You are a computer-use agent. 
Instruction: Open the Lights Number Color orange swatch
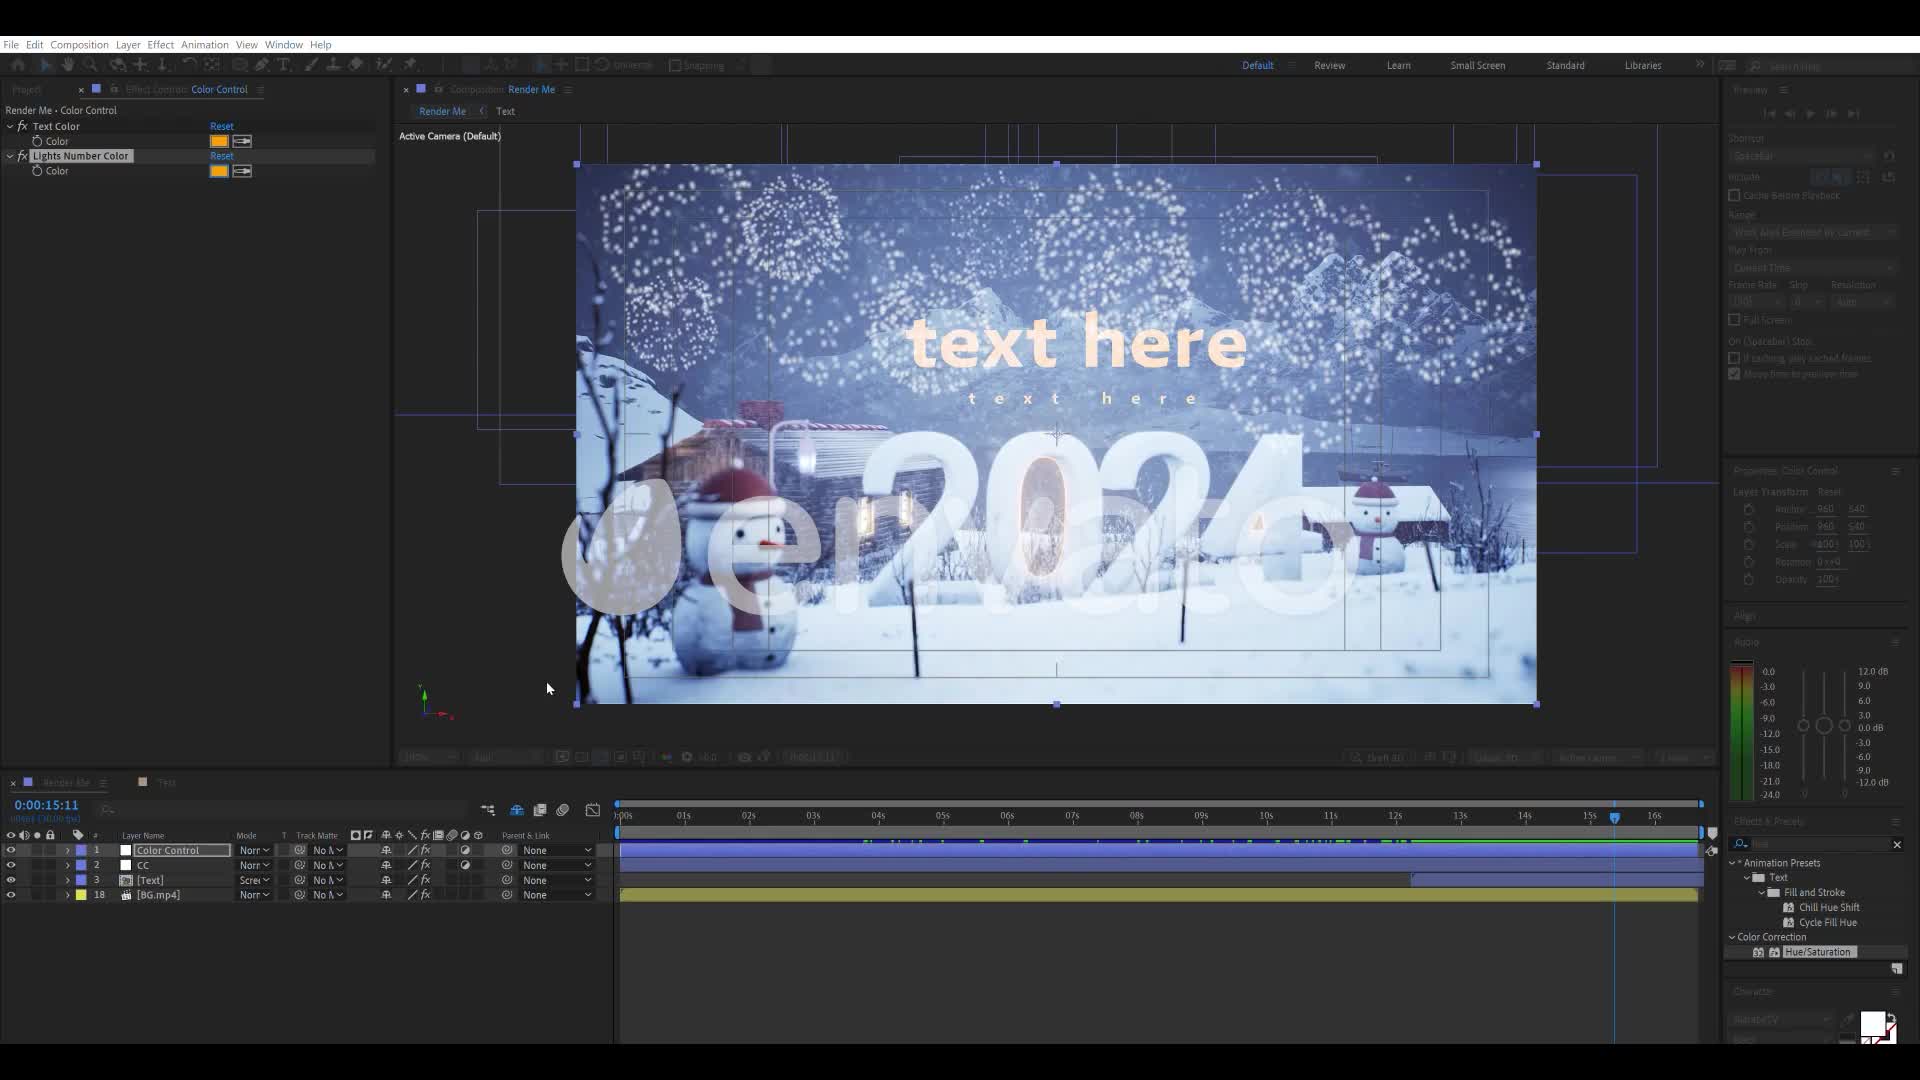[x=219, y=171]
